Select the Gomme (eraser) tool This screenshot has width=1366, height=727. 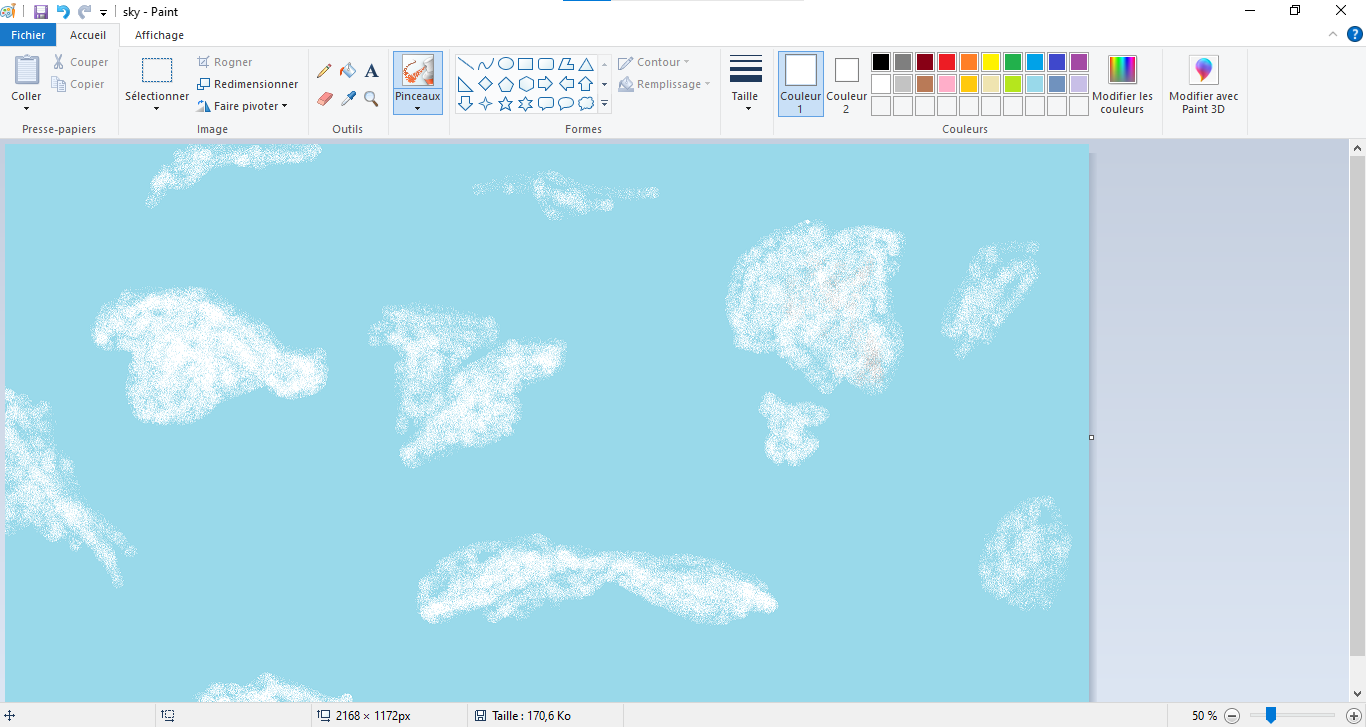click(323, 98)
